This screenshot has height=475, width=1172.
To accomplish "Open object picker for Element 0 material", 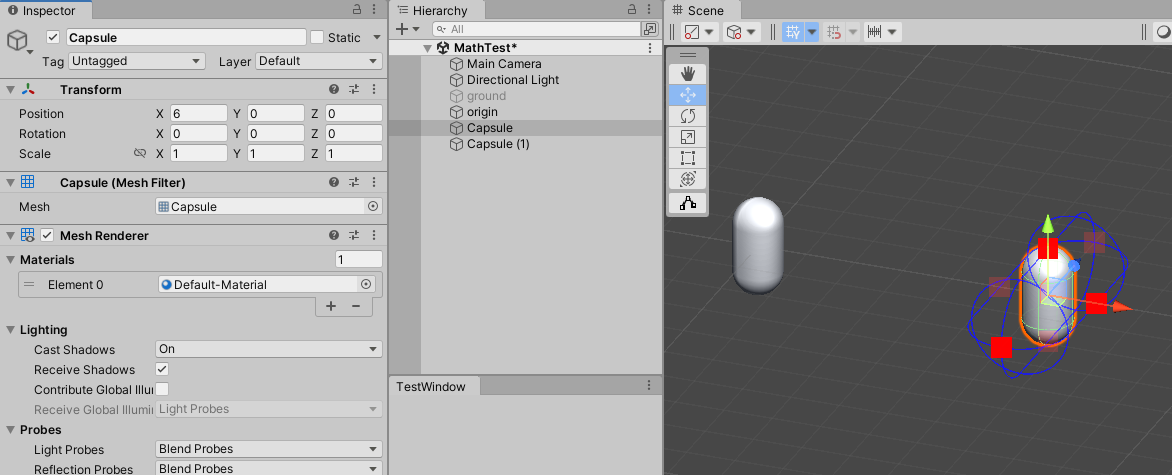I will [x=366, y=284].
